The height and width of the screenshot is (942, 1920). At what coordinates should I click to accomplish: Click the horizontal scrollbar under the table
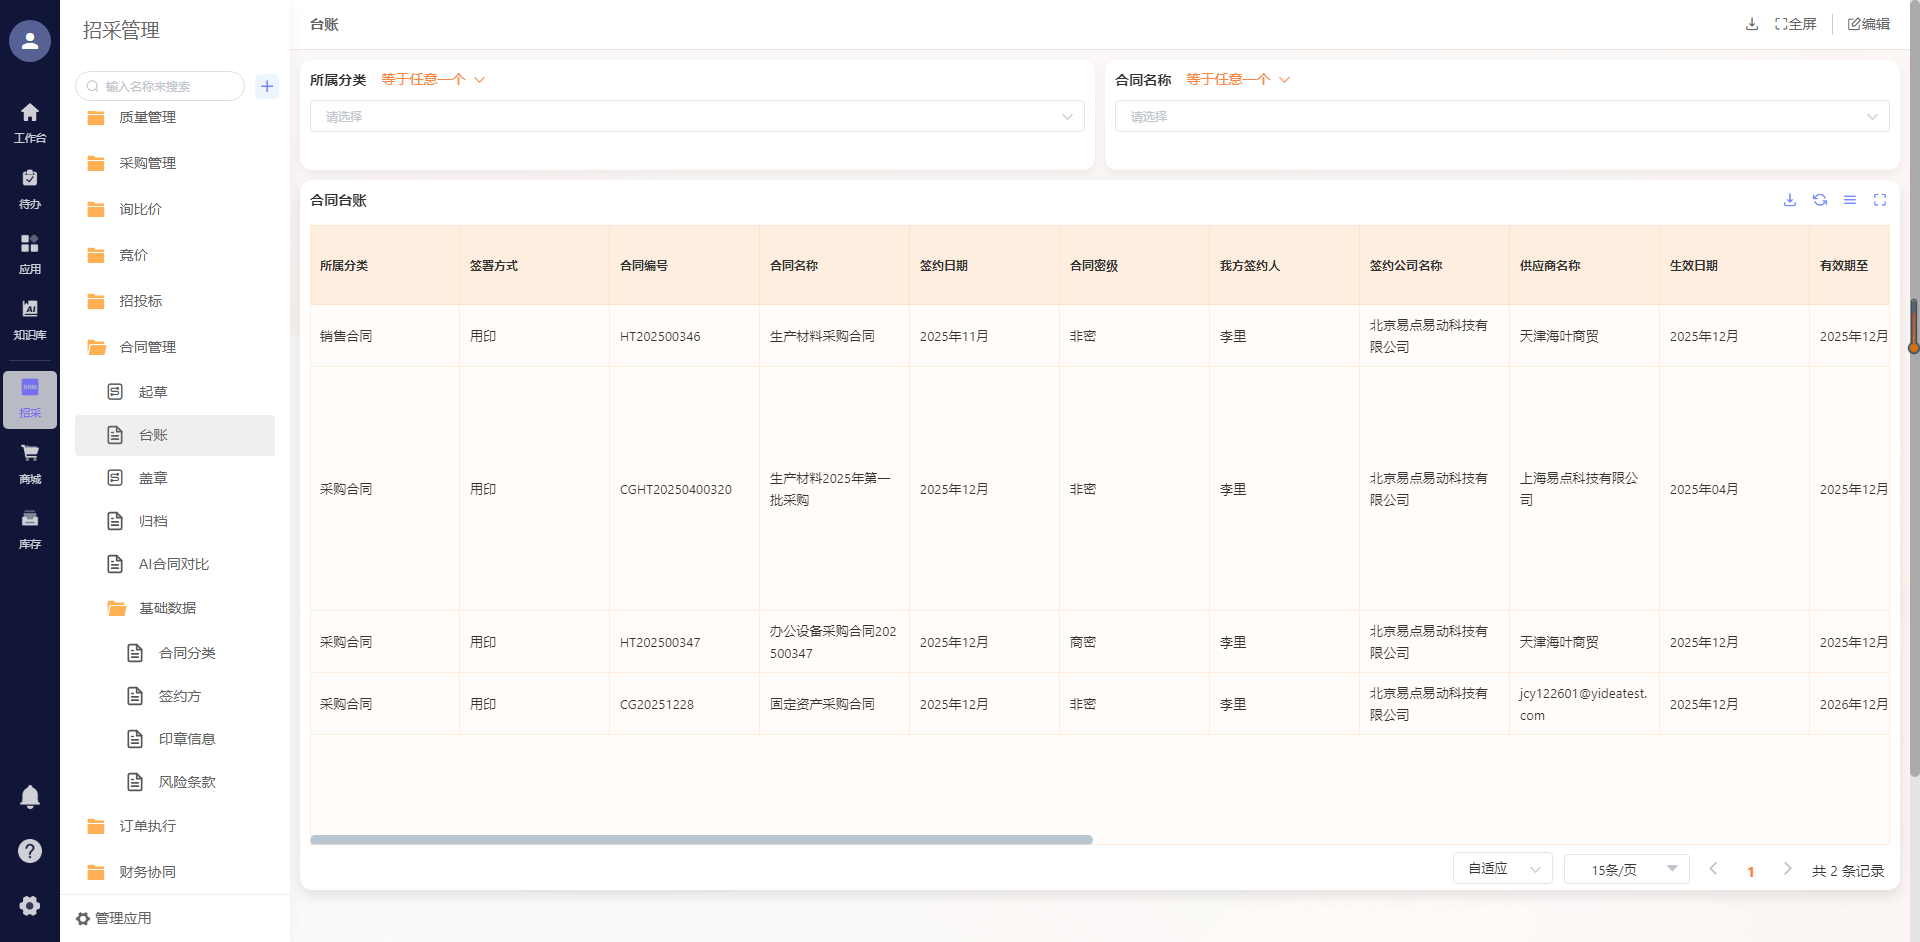pyautogui.click(x=701, y=840)
